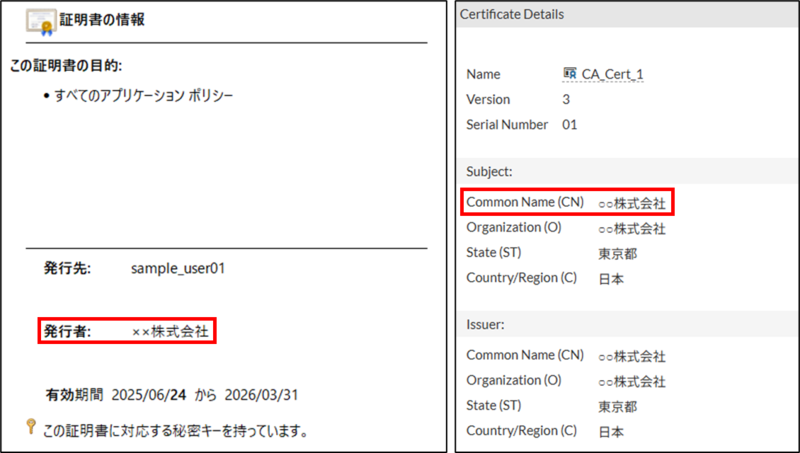Click the certificate icon beside CA_Cert_1

(x=569, y=73)
